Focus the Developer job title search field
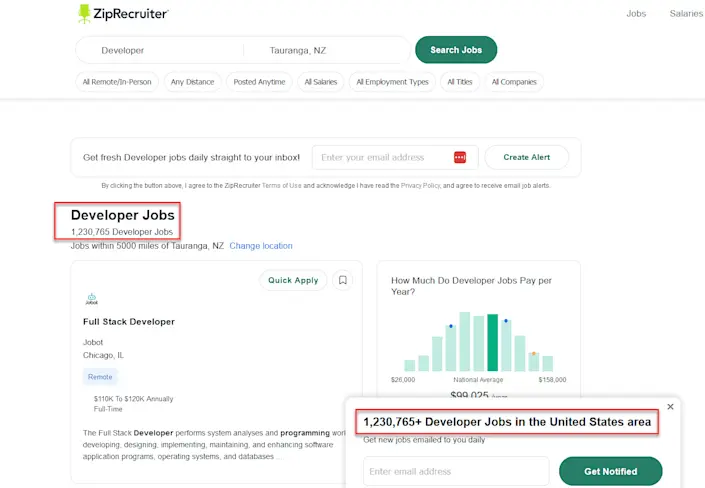705x488 pixels. click(160, 50)
